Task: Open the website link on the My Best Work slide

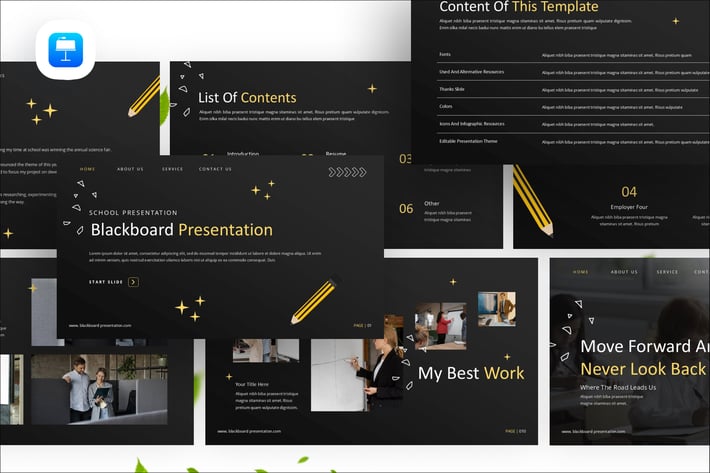Action: pos(249,431)
